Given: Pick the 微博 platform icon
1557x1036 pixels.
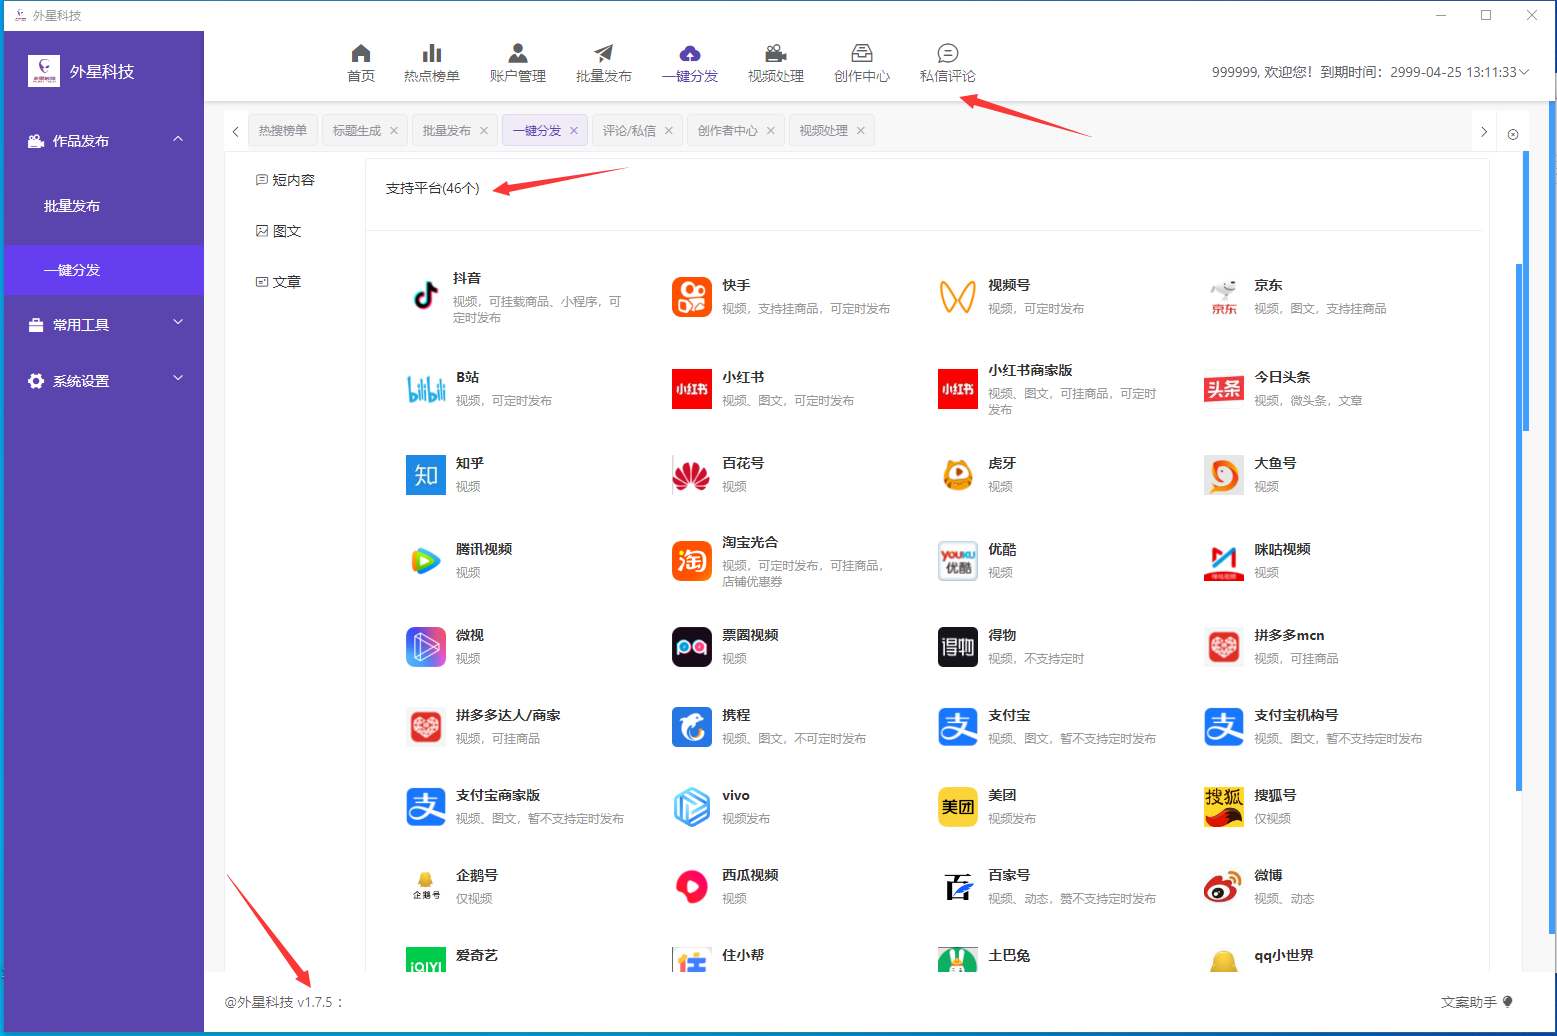Looking at the screenshot, I should (1223, 887).
